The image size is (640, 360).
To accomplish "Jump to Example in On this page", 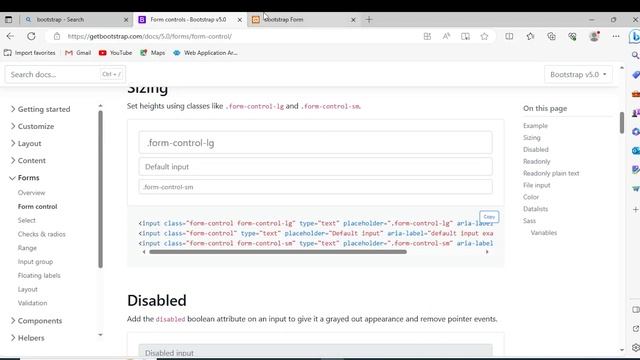I will pyautogui.click(x=535, y=126).
